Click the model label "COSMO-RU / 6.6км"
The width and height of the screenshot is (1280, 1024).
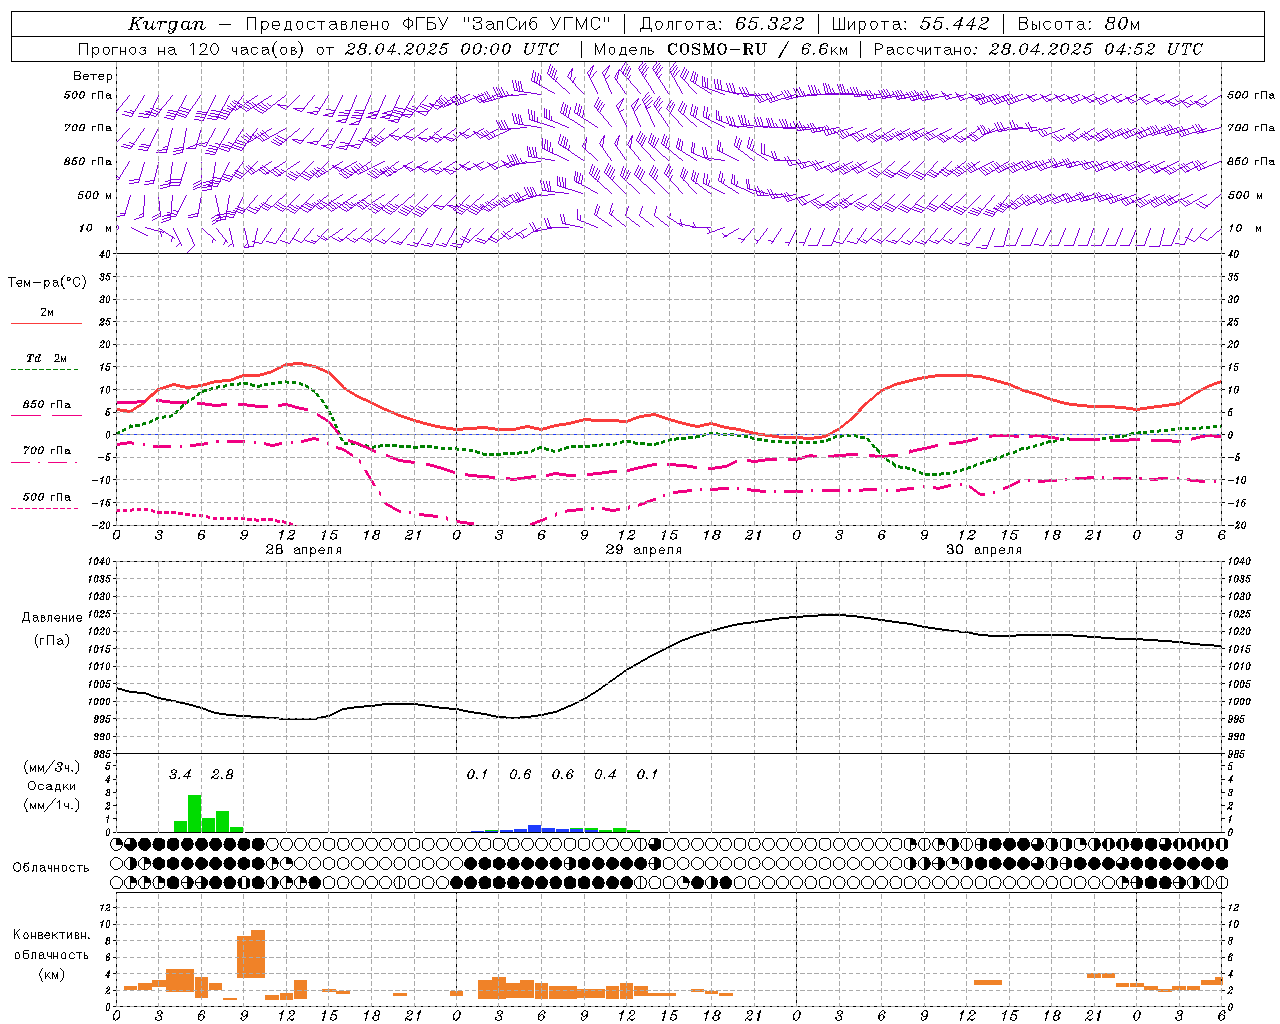click(x=757, y=49)
